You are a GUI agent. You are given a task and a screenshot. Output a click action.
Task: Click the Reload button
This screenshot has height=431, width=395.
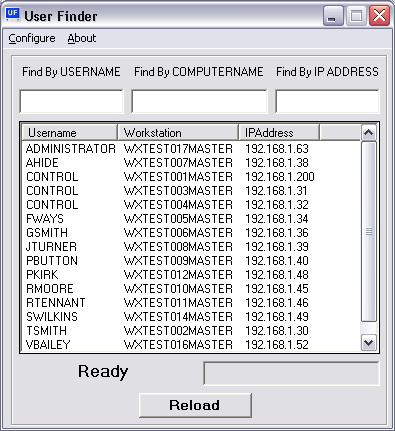195,405
